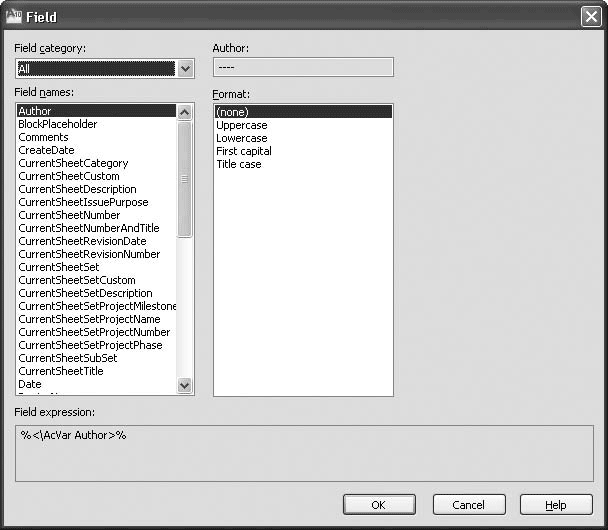Open the Field category dropdown arrow
The width and height of the screenshot is (608, 530).
[x=185, y=69]
